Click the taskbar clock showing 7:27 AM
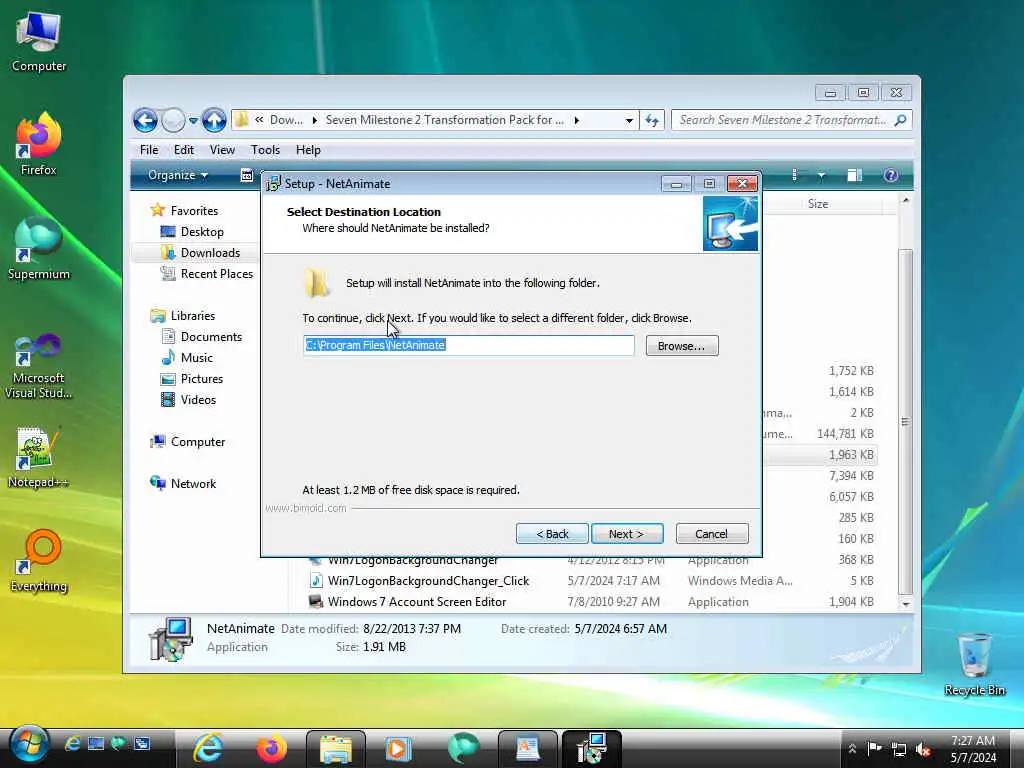The height and width of the screenshot is (768, 1024). pyautogui.click(x=973, y=749)
